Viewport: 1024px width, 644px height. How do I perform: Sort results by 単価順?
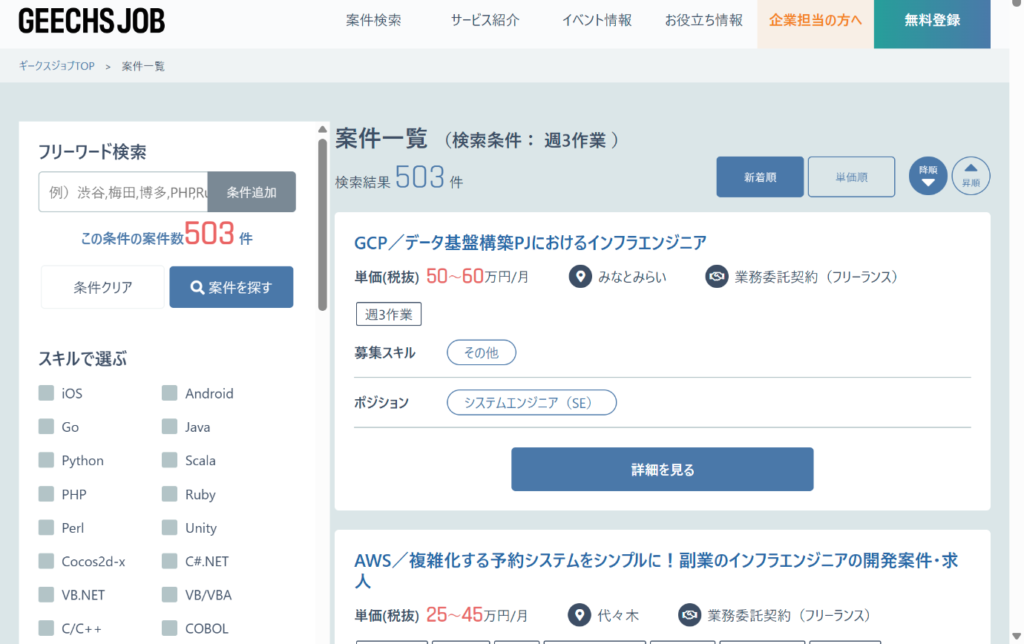(852, 177)
